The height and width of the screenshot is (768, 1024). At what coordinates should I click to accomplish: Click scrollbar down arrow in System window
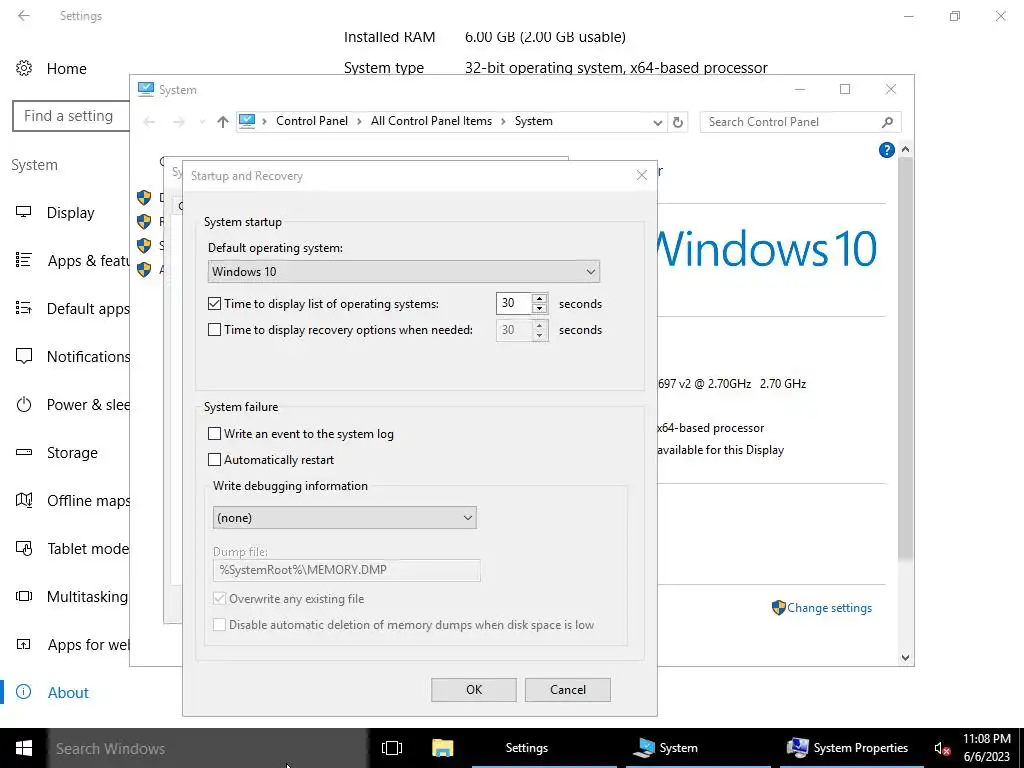point(905,658)
